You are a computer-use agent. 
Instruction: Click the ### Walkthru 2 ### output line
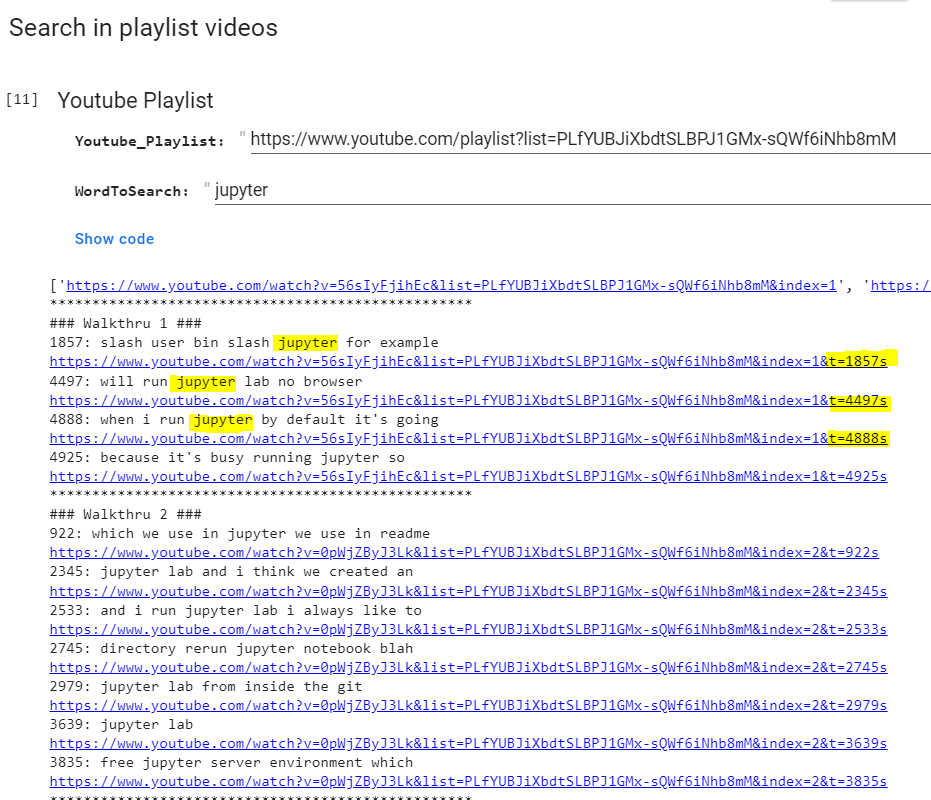[125, 514]
